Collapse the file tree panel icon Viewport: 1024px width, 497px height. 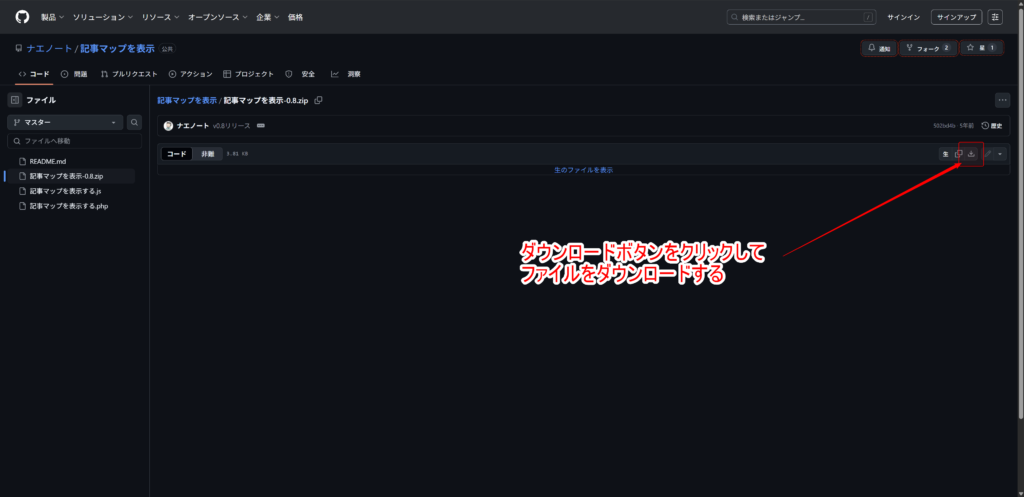15,100
